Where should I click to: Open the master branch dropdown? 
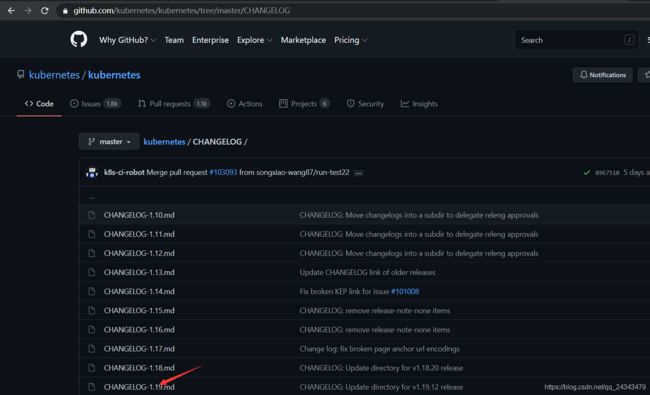pos(109,142)
